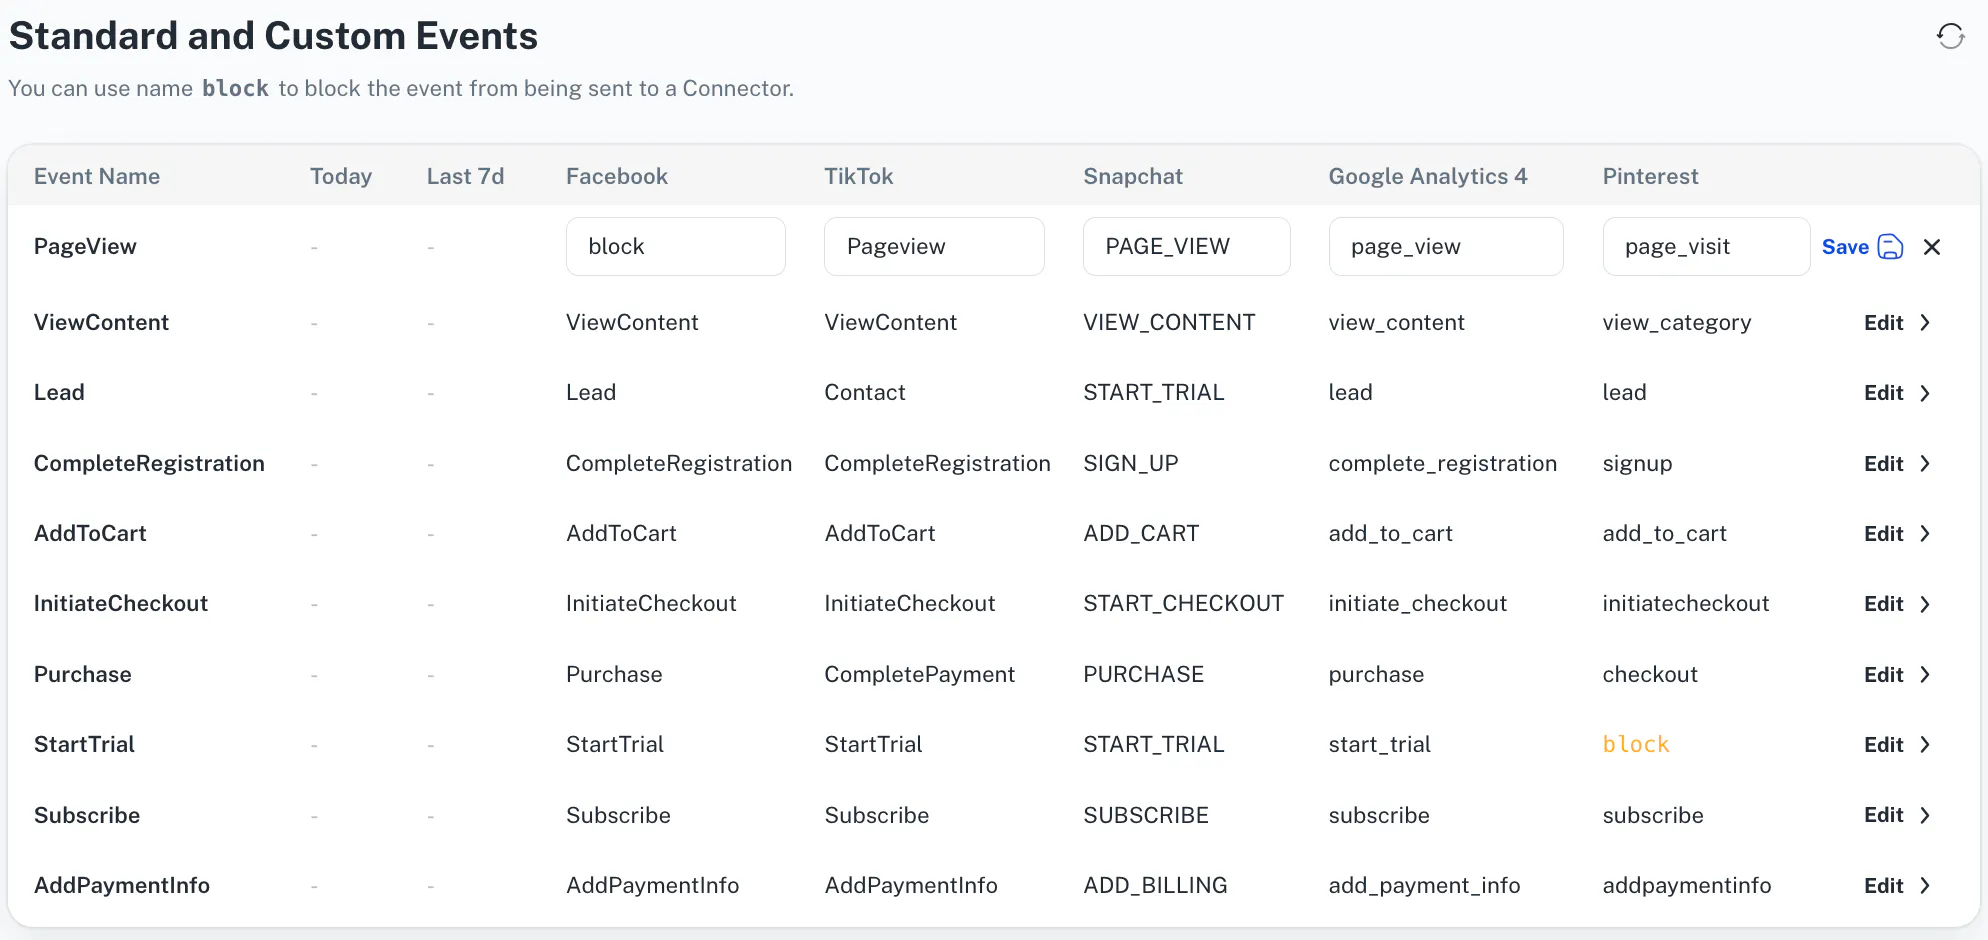Click Snapchat START_CHECKOUT cell
Viewport: 1988px width, 940px height.
click(x=1184, y=603)
